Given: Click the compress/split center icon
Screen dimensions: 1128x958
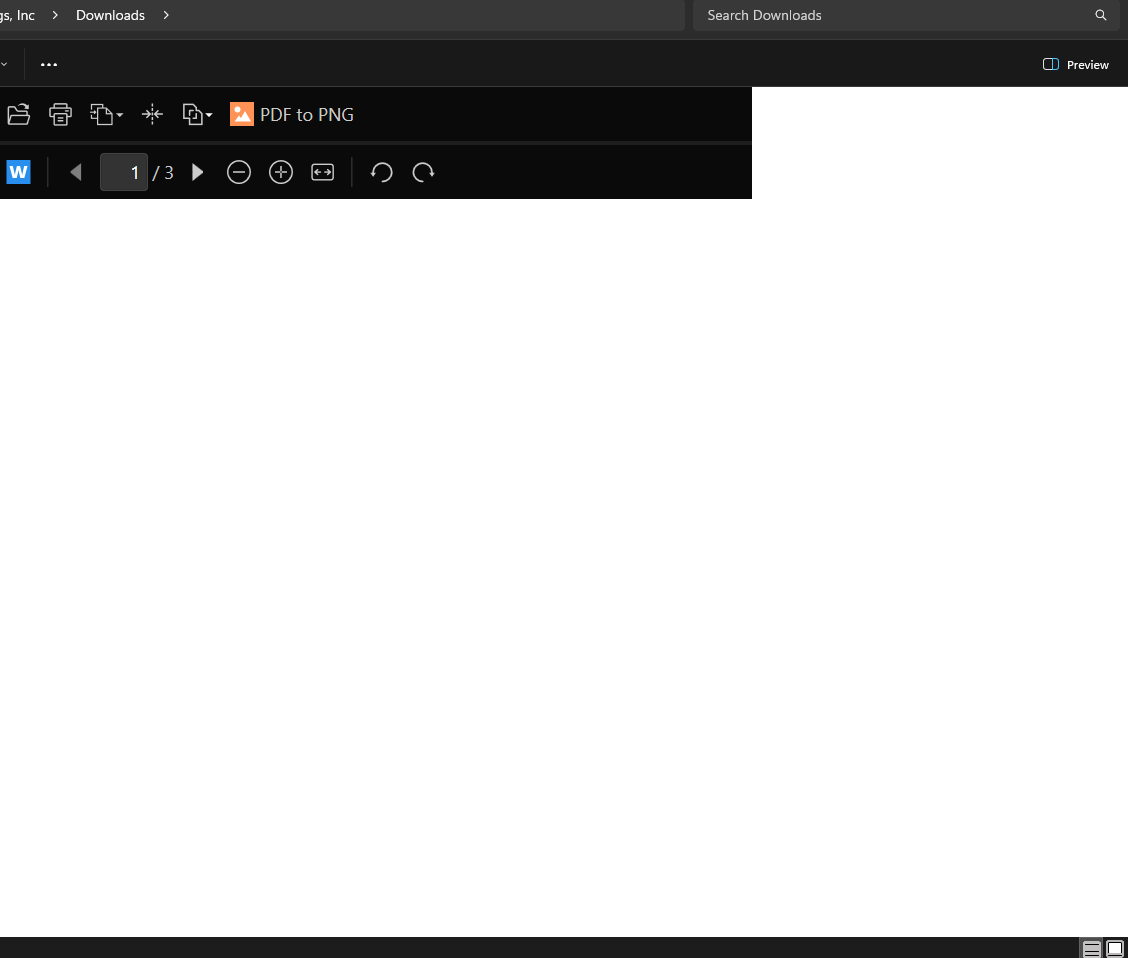Looking at the screenshot, I should (153, 114).
